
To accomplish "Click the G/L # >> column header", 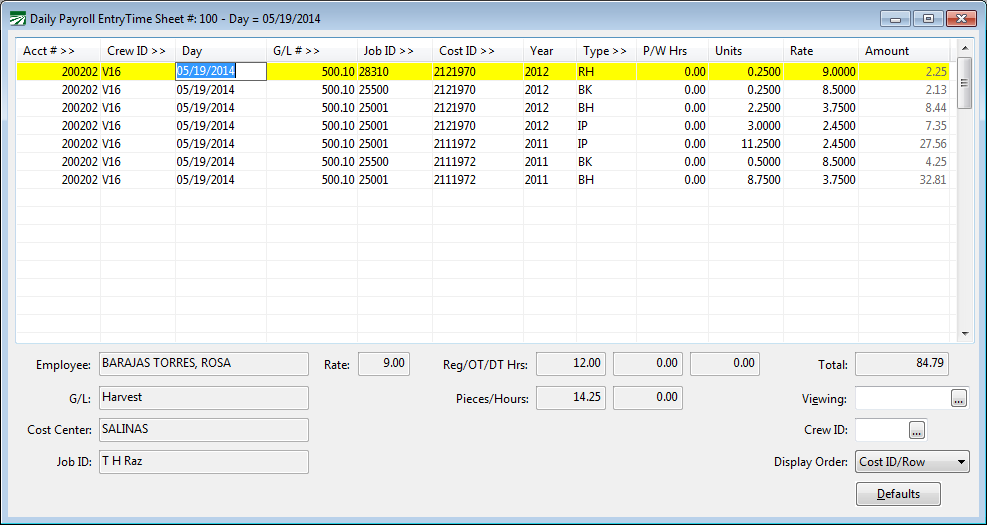I will 311,51.
